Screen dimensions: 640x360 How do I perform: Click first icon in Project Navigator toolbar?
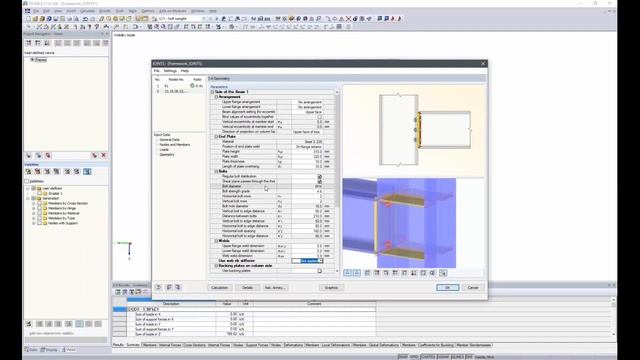29,43
